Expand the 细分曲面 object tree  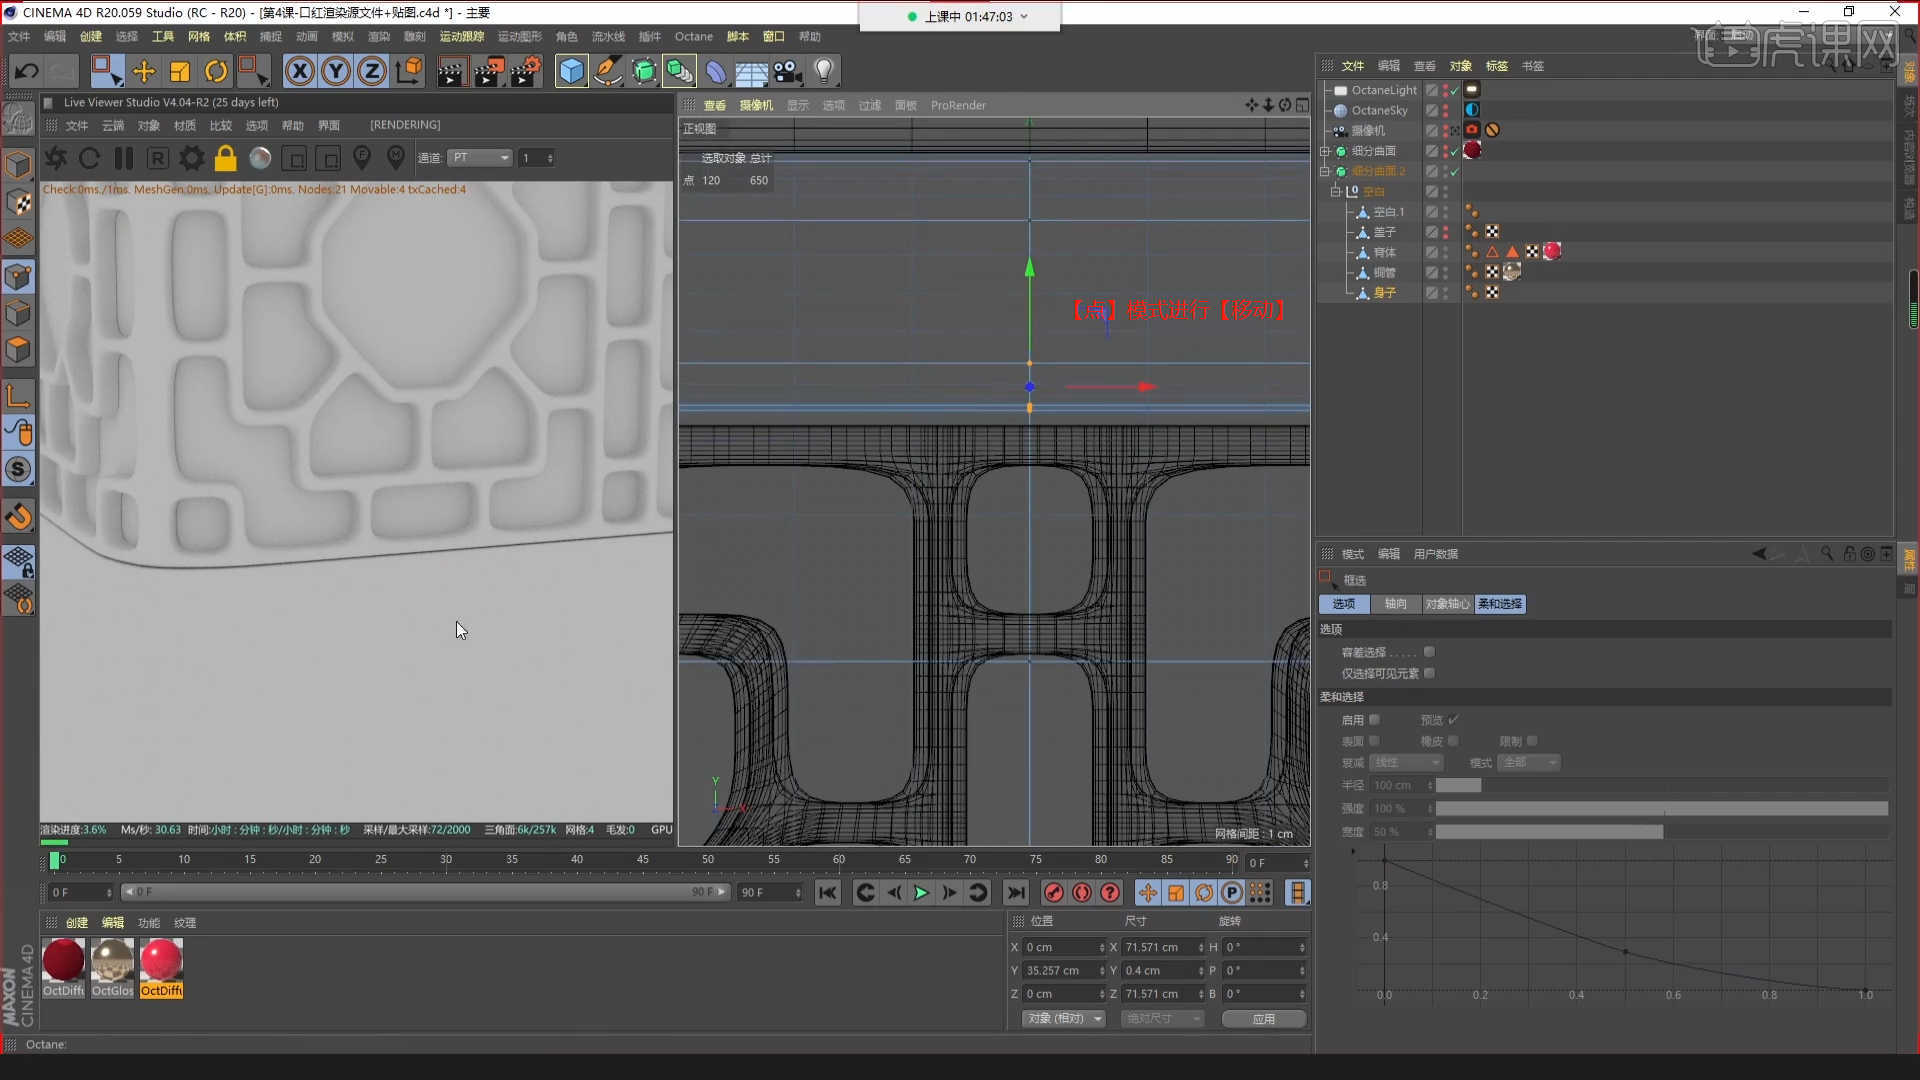[x=1325, y=151]
